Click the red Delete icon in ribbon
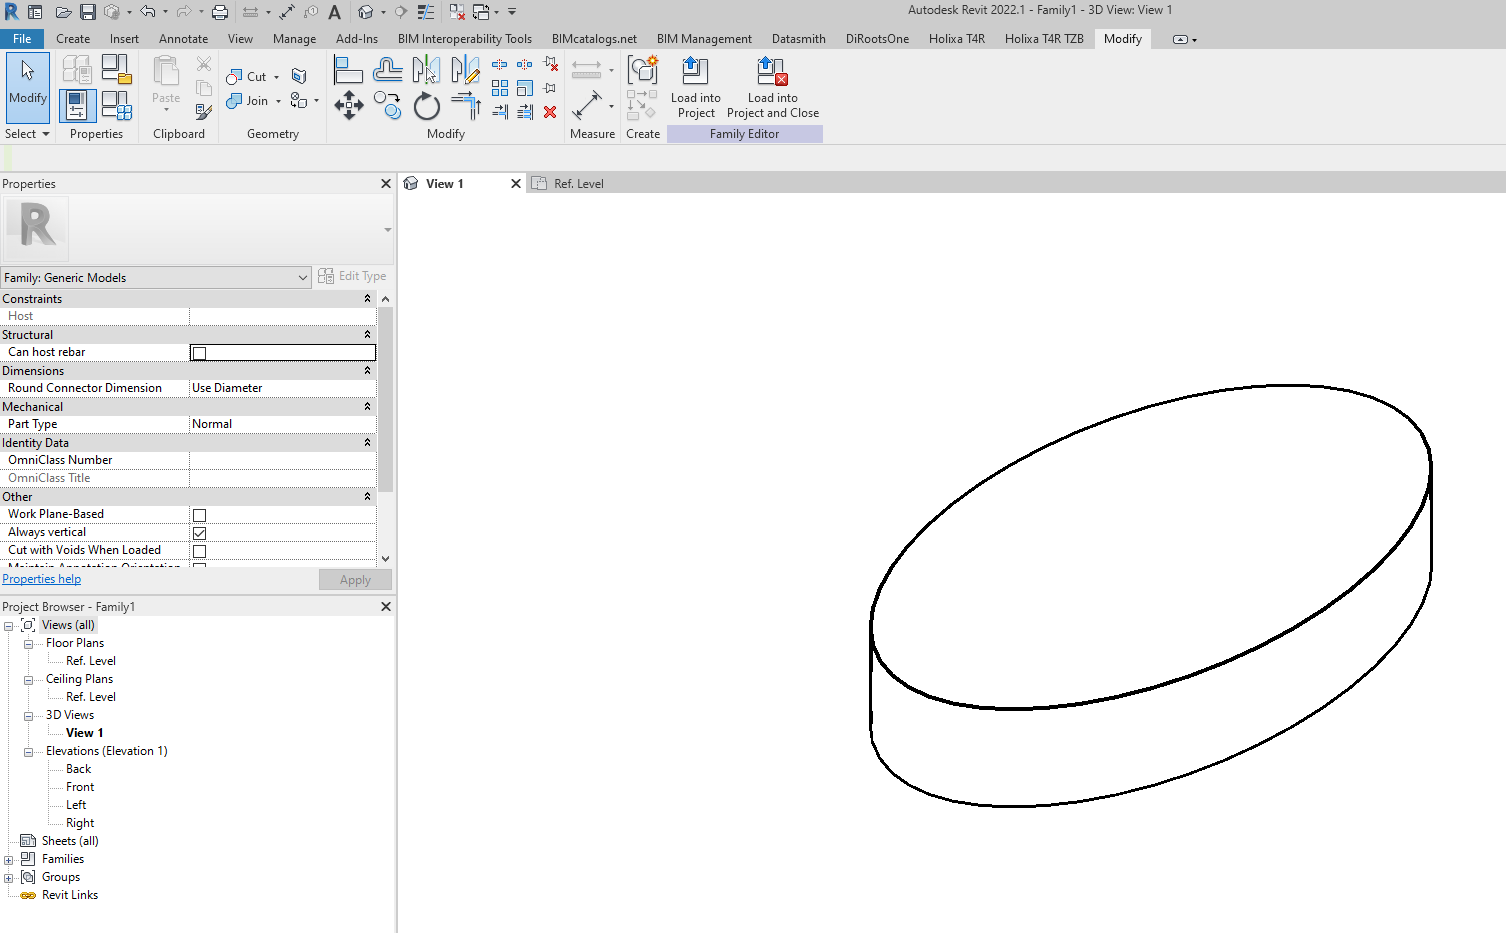This screenshot has height=933, width=1506. 550,112
